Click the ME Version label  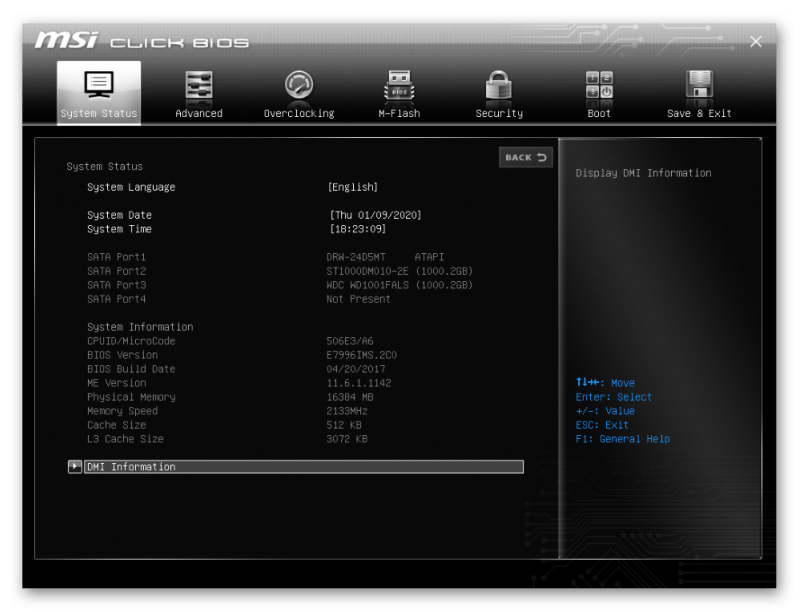tap(116, 383)
